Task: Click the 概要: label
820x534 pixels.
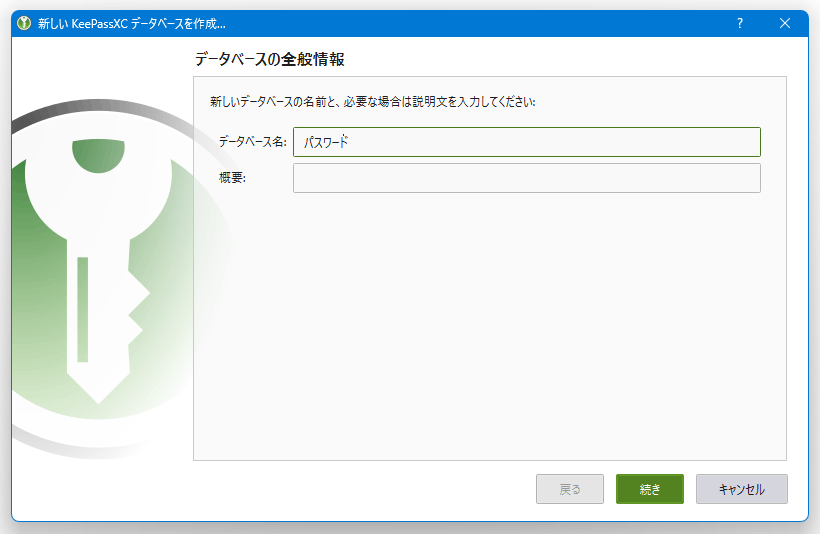Action: (232, 178)
